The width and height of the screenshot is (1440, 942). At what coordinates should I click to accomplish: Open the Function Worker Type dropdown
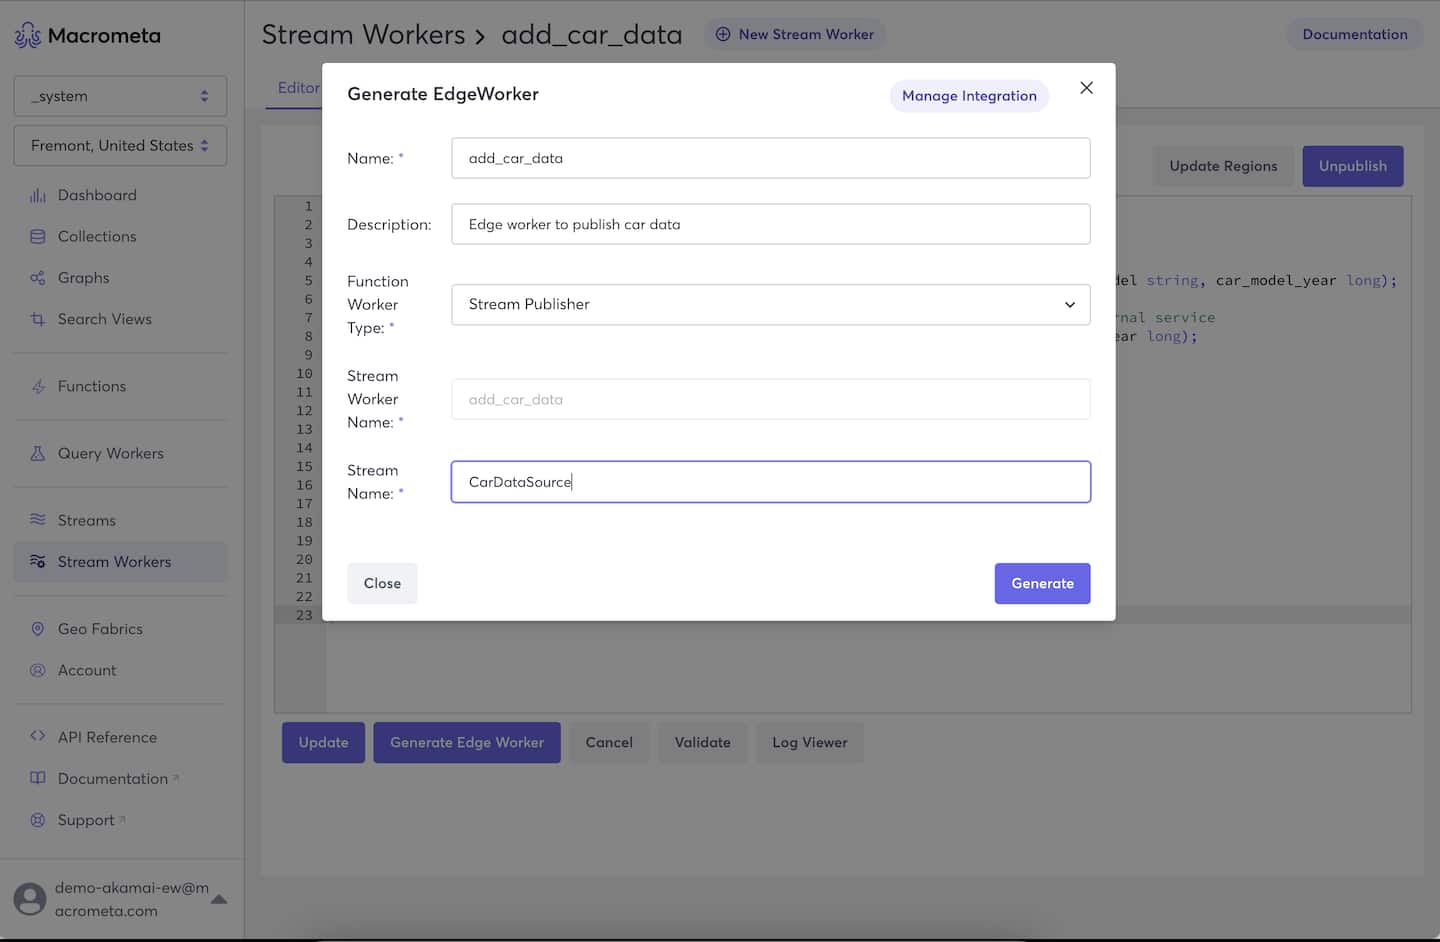click(770, 305)
